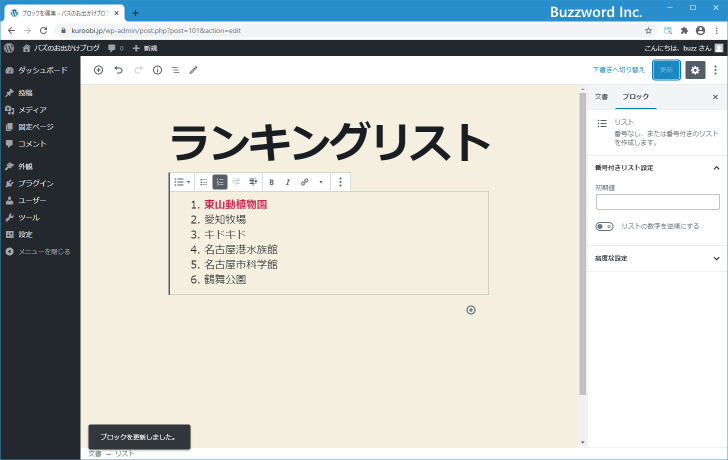Viewport: 728px width, 460px height.
Task: Switch to the 文書 tab
Action: pos(601,97)
